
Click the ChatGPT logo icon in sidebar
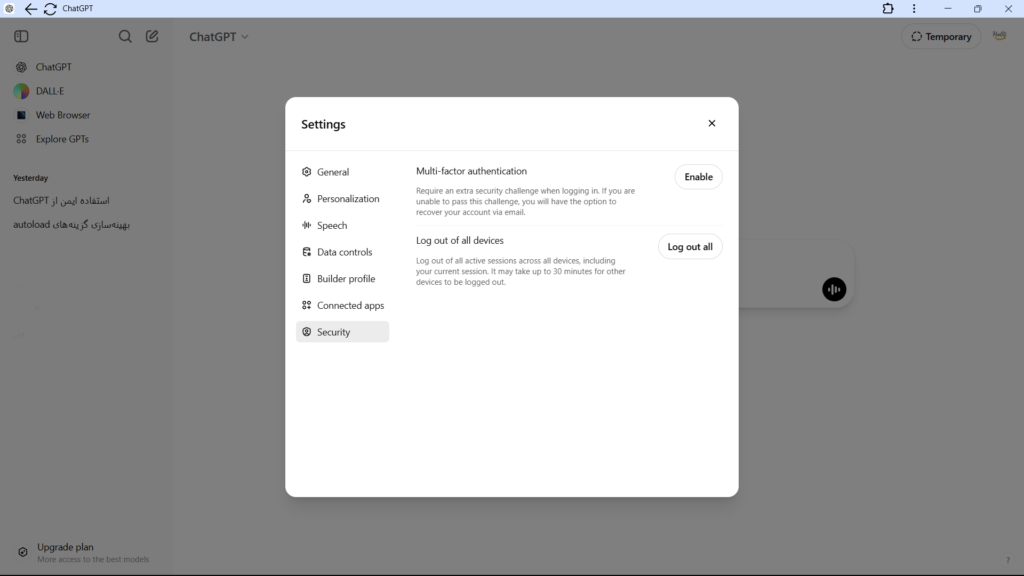point(22,67)
